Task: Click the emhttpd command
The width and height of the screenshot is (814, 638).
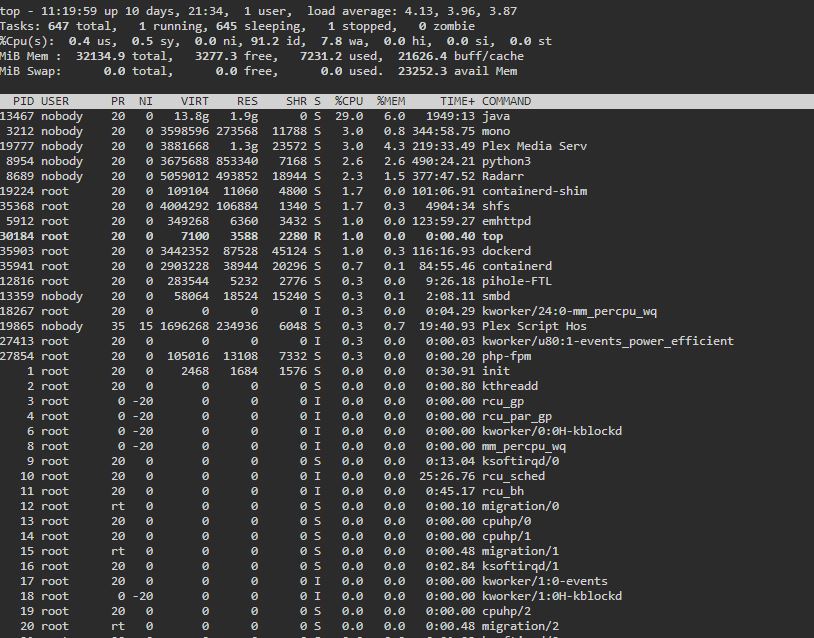Action: [x=506, y=222]
